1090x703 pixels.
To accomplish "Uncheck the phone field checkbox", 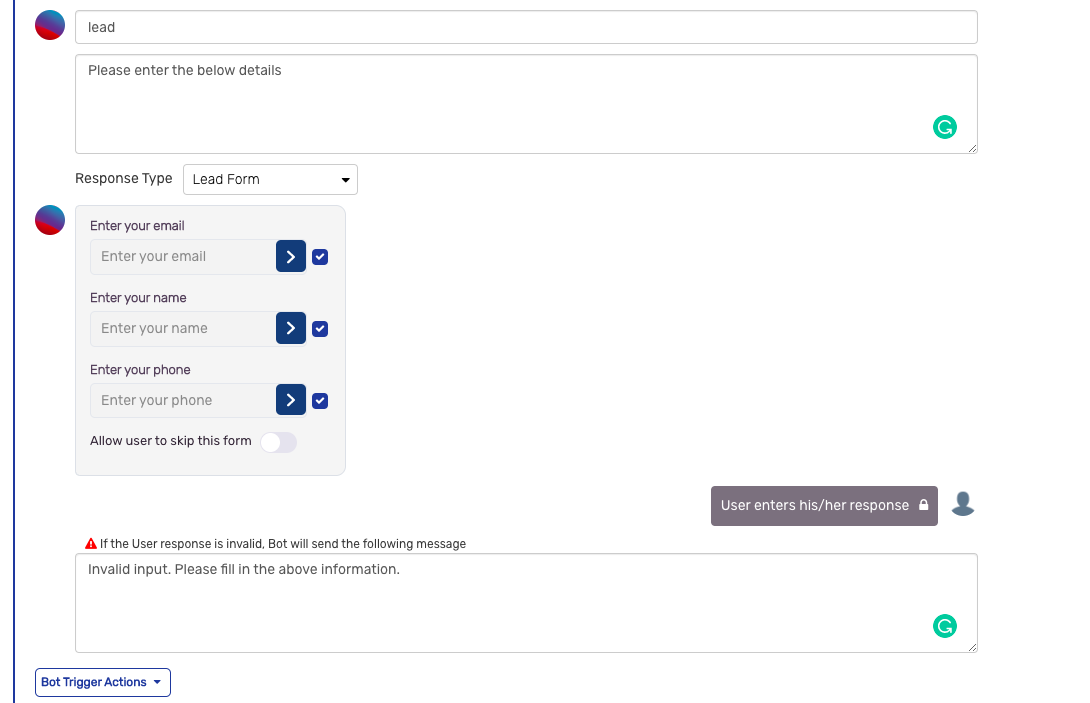I will (320, 401).
